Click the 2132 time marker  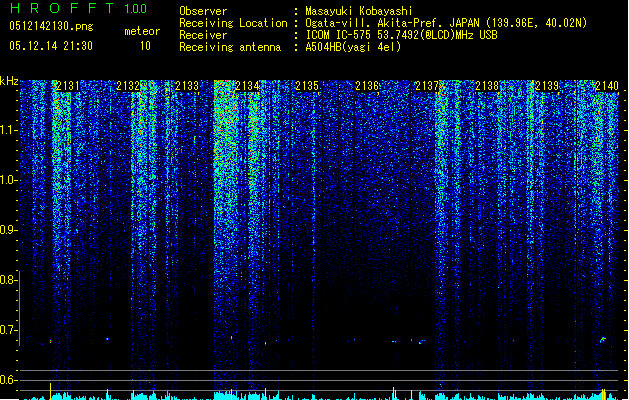point(128,86)
